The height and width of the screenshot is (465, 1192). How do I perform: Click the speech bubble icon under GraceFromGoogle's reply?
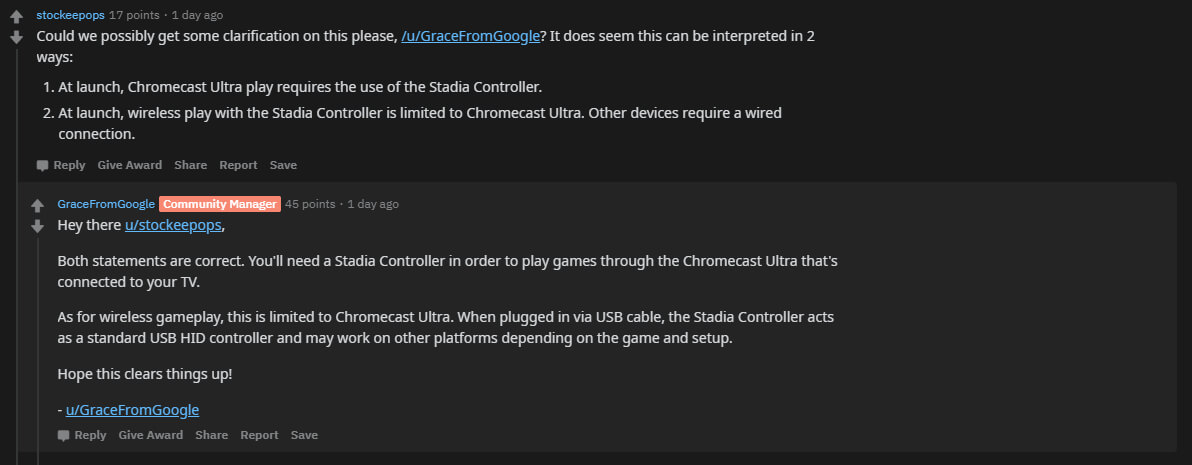pyautogui.click(x=64, y=435)
